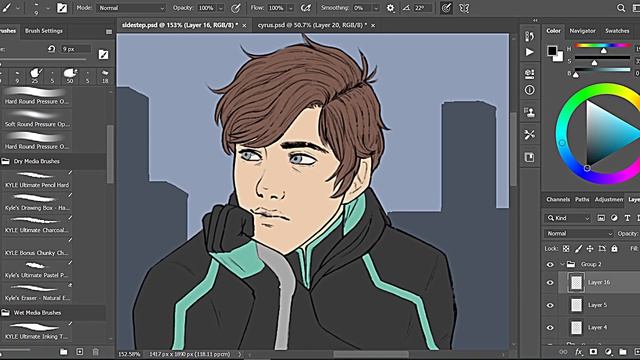The width and height of the screenshot is (640, 360).
Task: Hide Layer 16 visibility eye
Action: [550, 282]
